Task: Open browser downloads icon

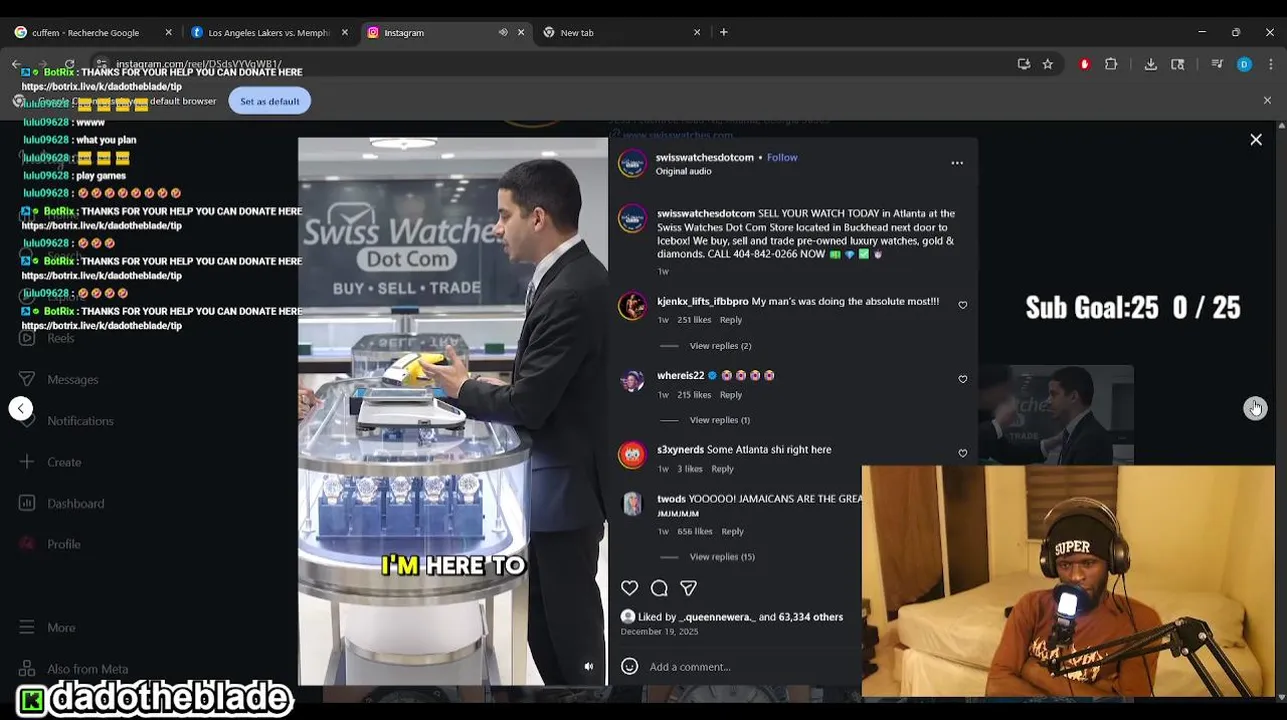Action: (x=1151, y=65)
